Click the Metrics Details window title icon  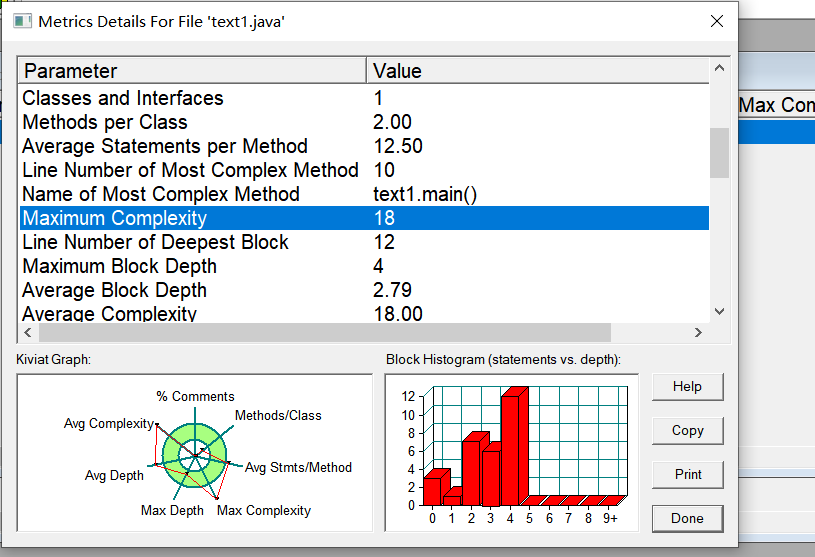pyautogui.click(x=22, y=21)
